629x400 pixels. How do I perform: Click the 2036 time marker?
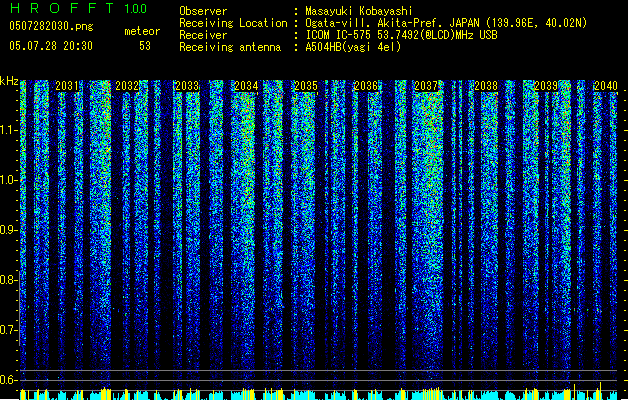coord(366,86)
